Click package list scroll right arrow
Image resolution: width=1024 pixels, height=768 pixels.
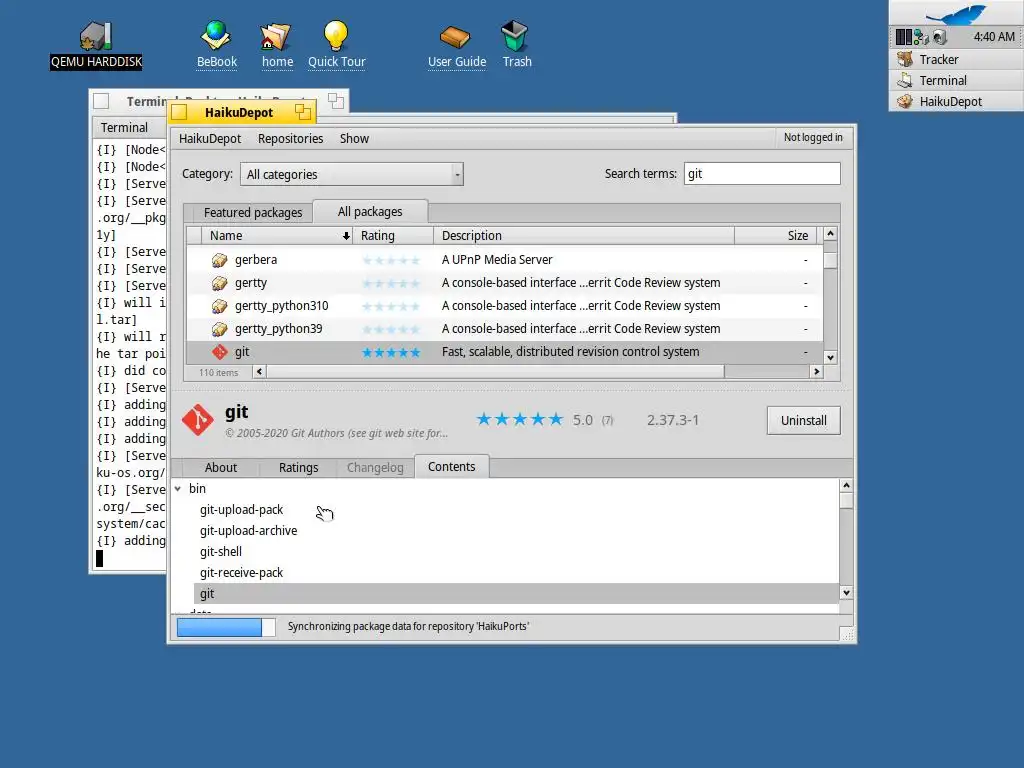click(816, 372)
